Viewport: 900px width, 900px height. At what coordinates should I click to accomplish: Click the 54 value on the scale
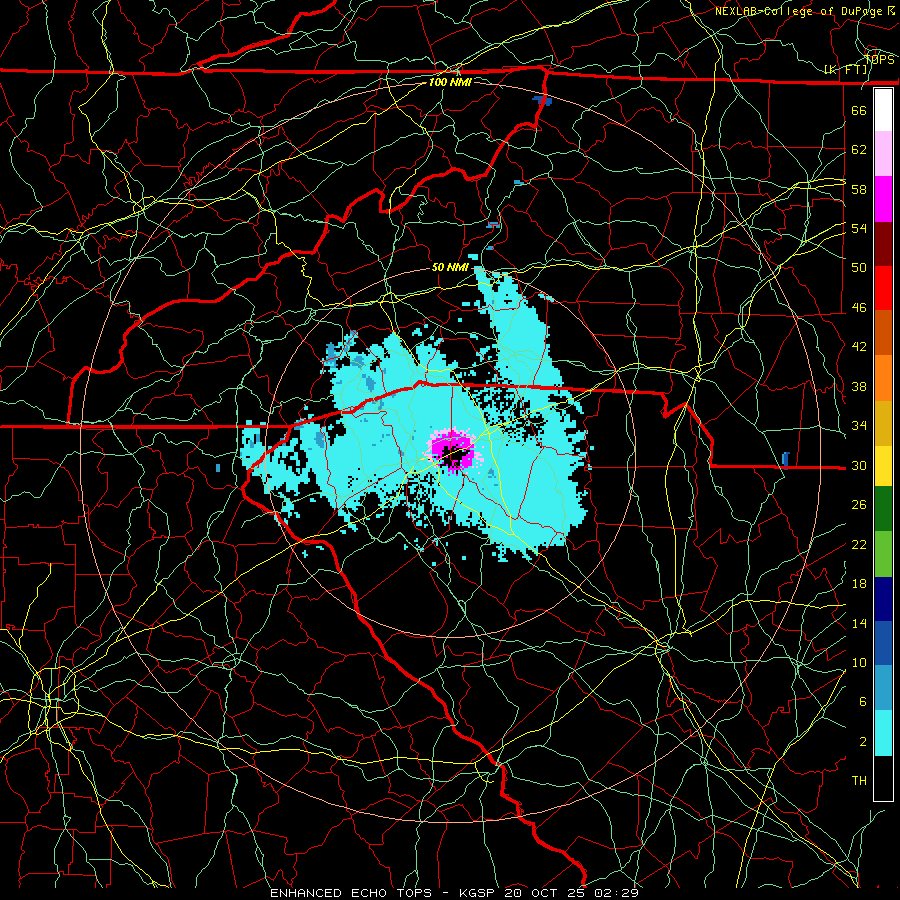pyautogui.click(x=859, y=228)
